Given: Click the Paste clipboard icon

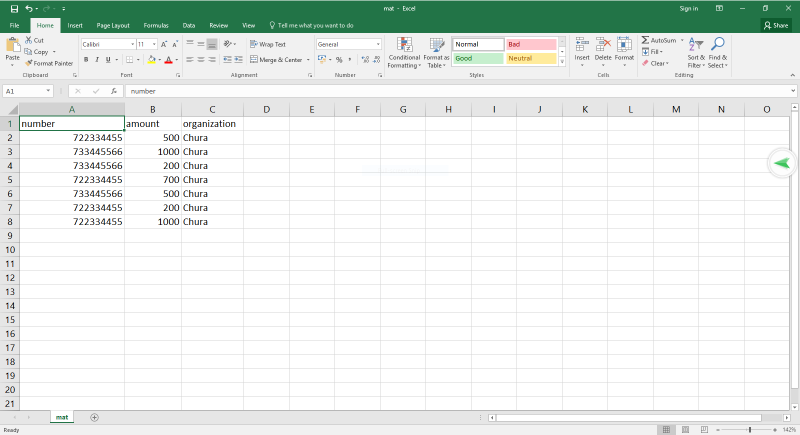Looking at the screenshot, I should [x=12, y=46].
